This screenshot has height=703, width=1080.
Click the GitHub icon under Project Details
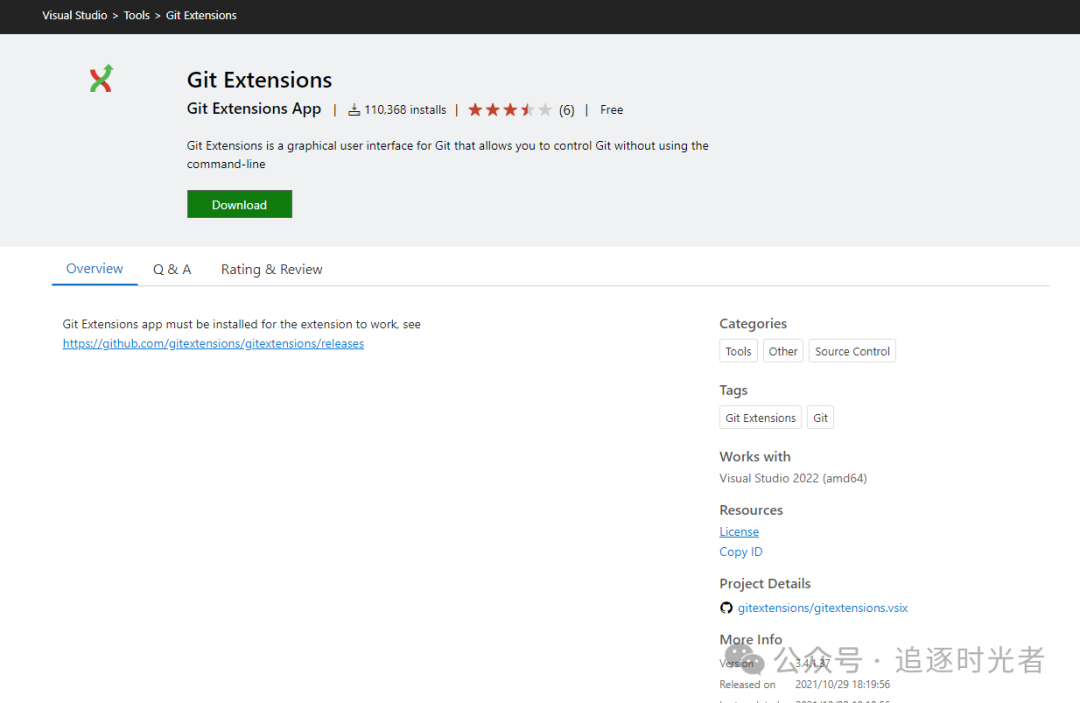tap(726, 608)
